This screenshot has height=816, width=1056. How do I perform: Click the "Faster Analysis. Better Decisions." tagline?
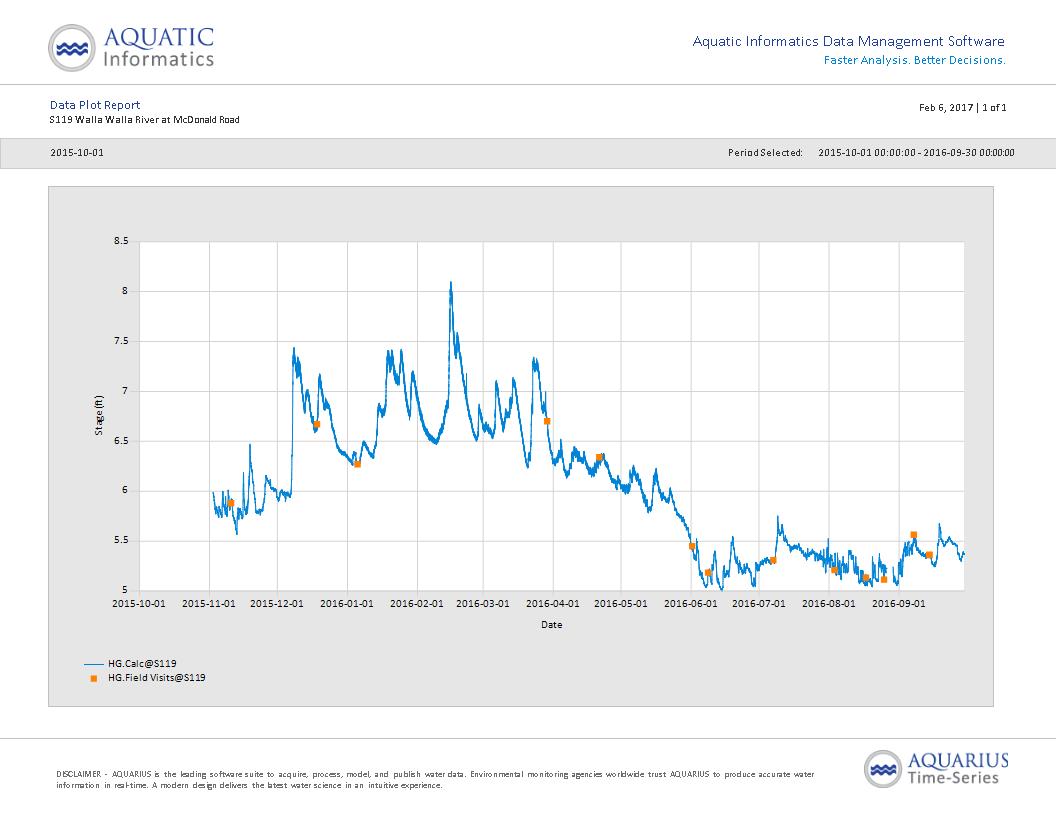[x=915, y=61]
